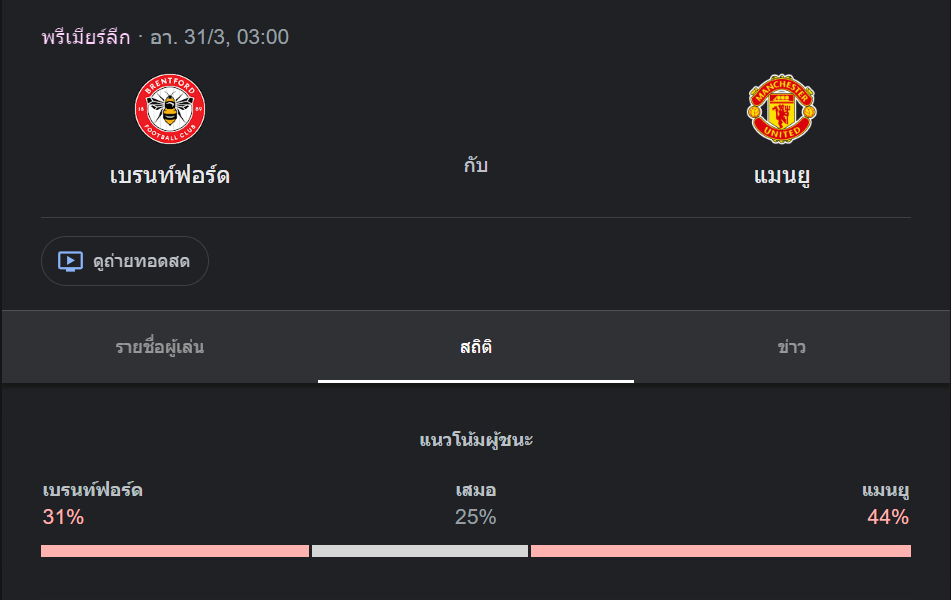Screen dimensions: 951x600
Task: Click the Manchester United club crest
Action: (782, 109)
